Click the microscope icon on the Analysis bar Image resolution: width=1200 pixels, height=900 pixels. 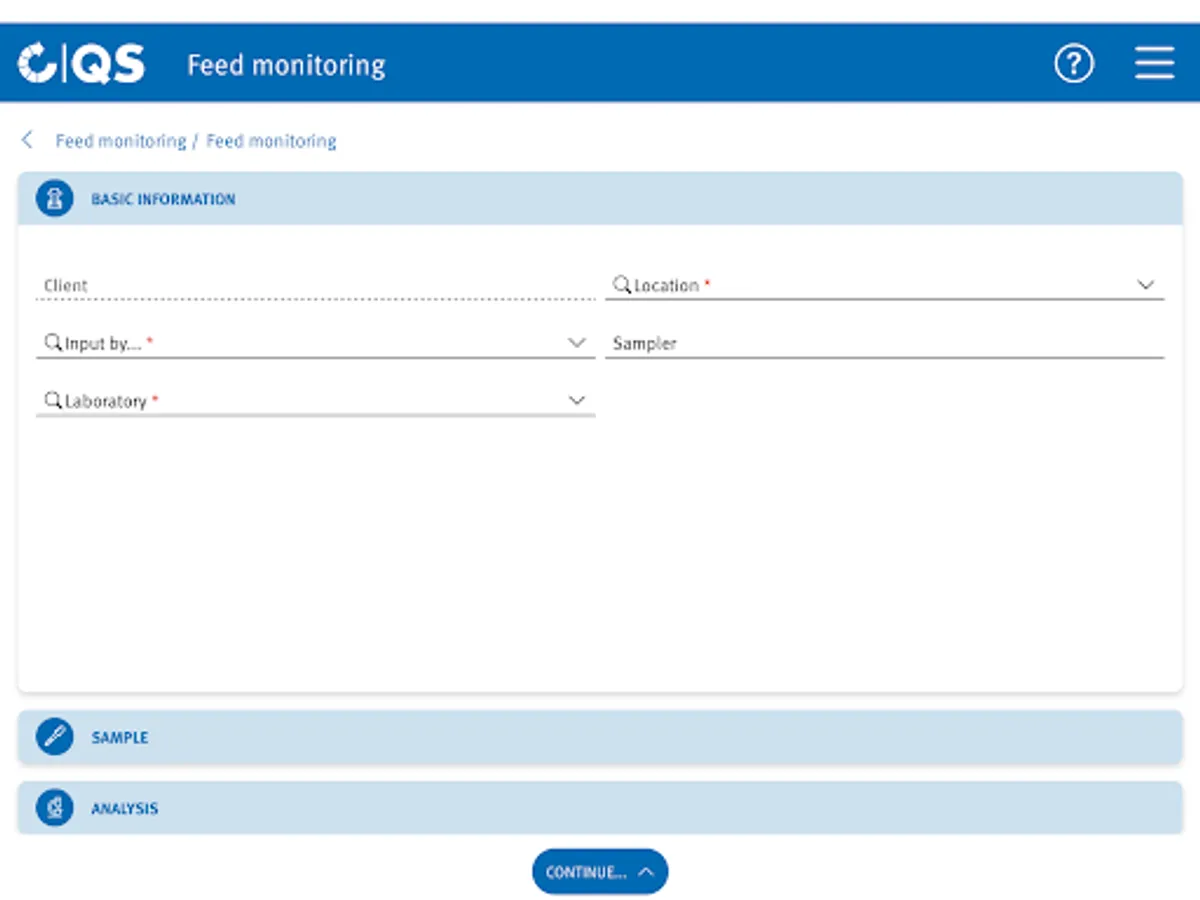point(54,807)
